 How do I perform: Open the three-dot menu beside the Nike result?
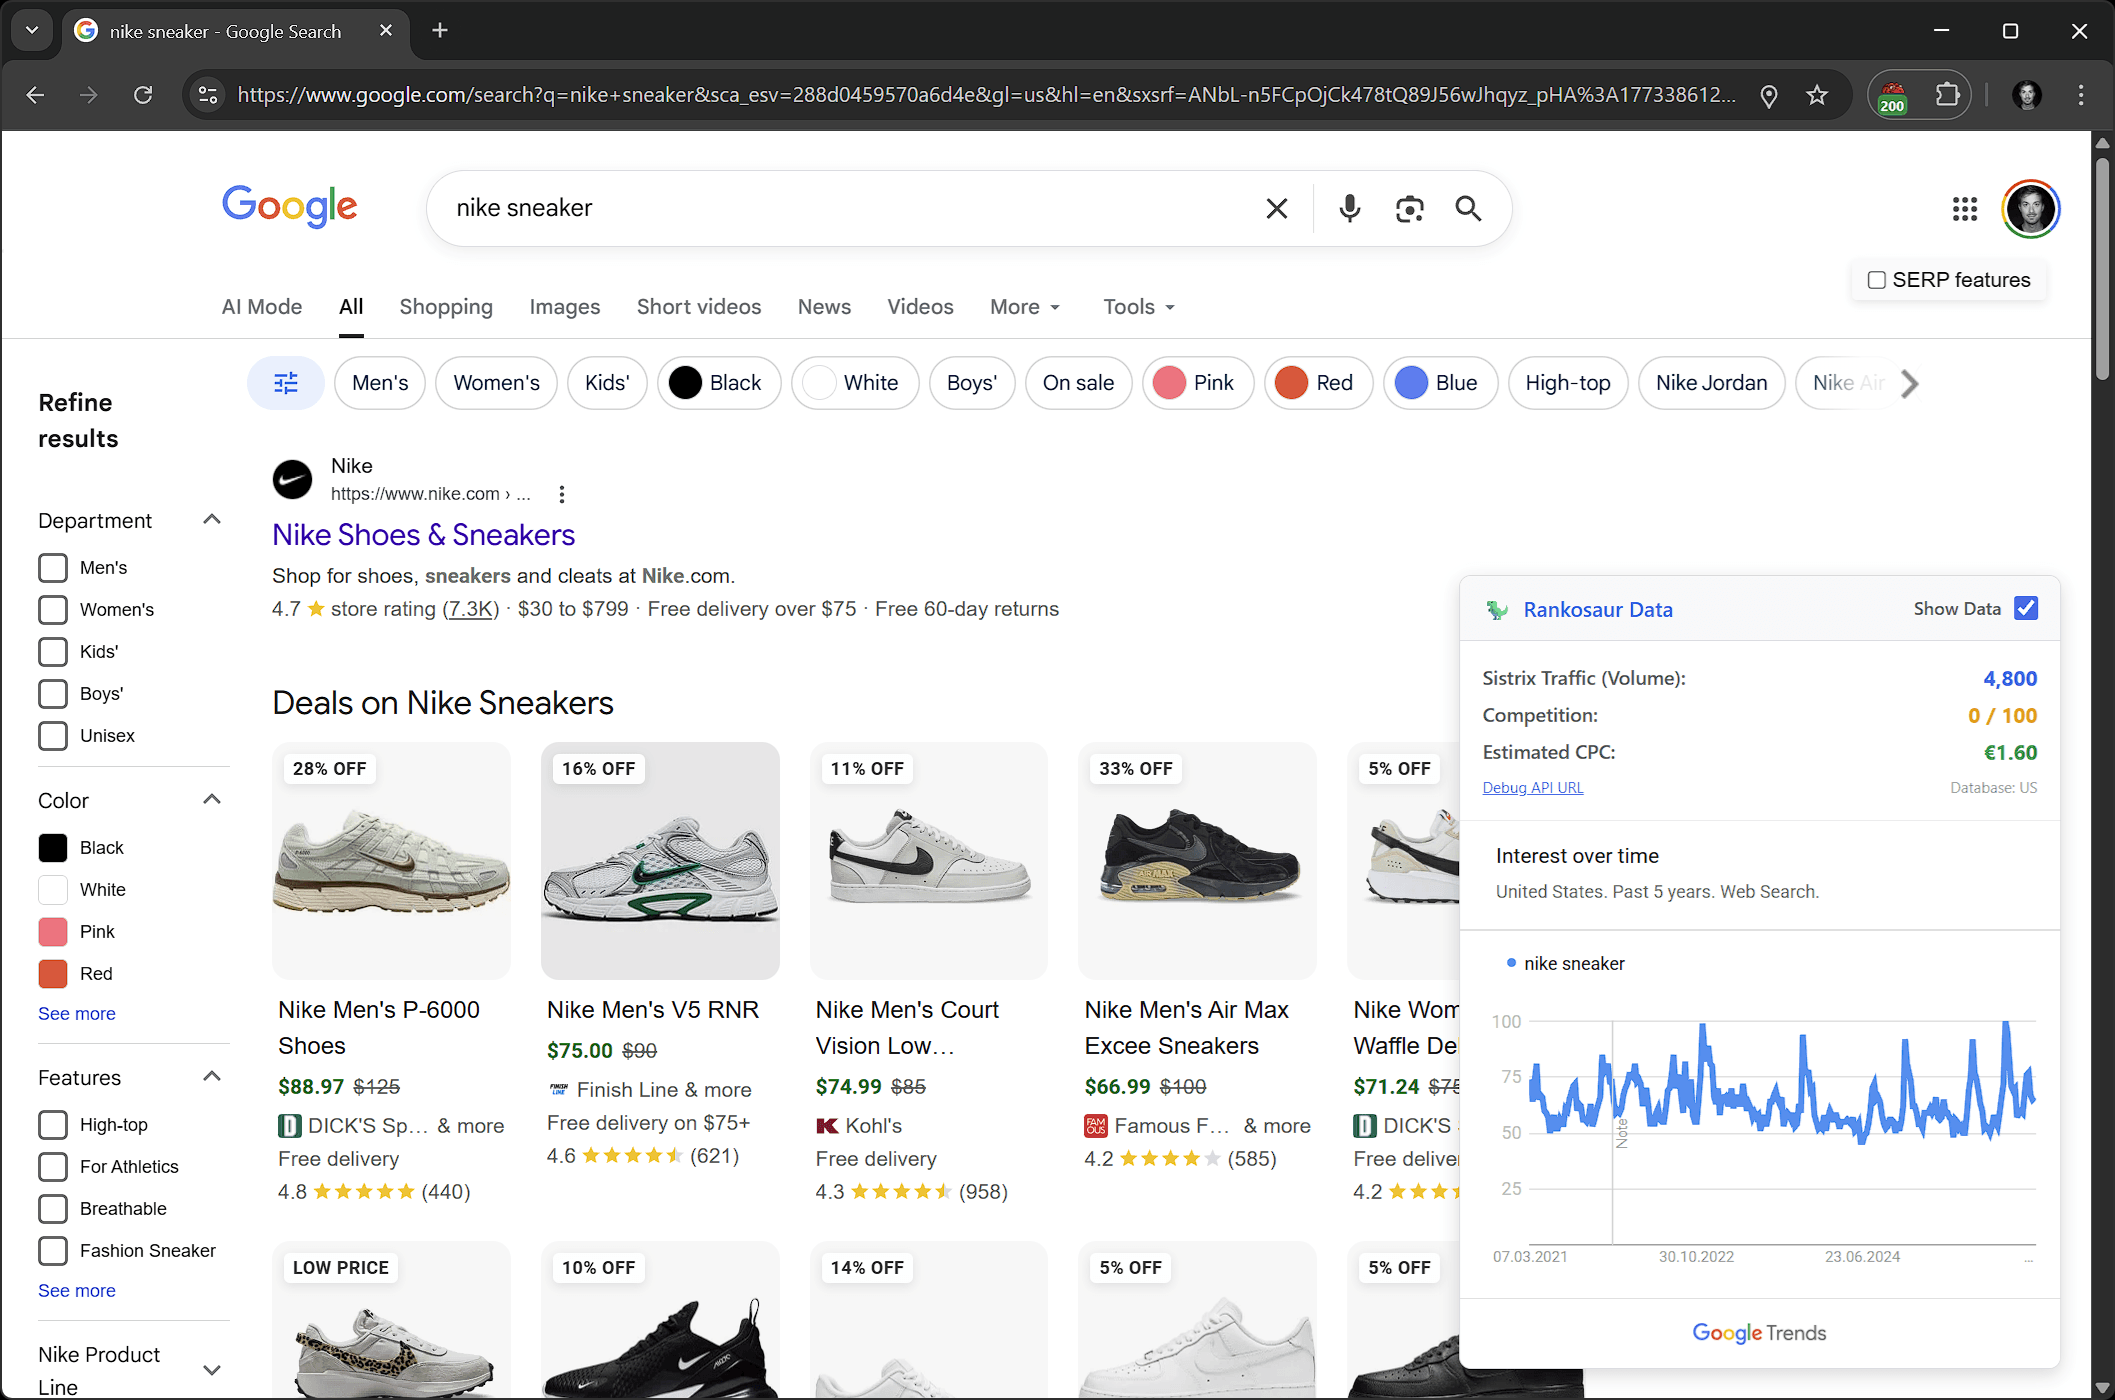(562, 493)
